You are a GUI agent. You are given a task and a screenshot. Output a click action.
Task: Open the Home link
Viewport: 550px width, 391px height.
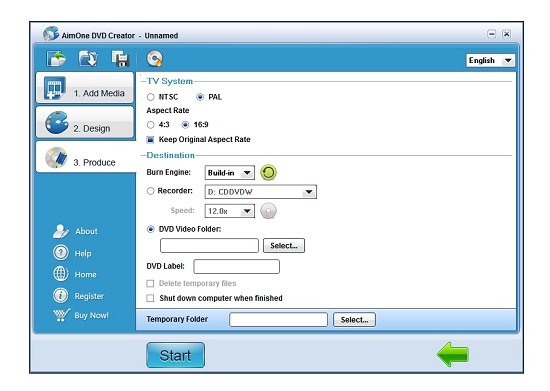[86, 275]
